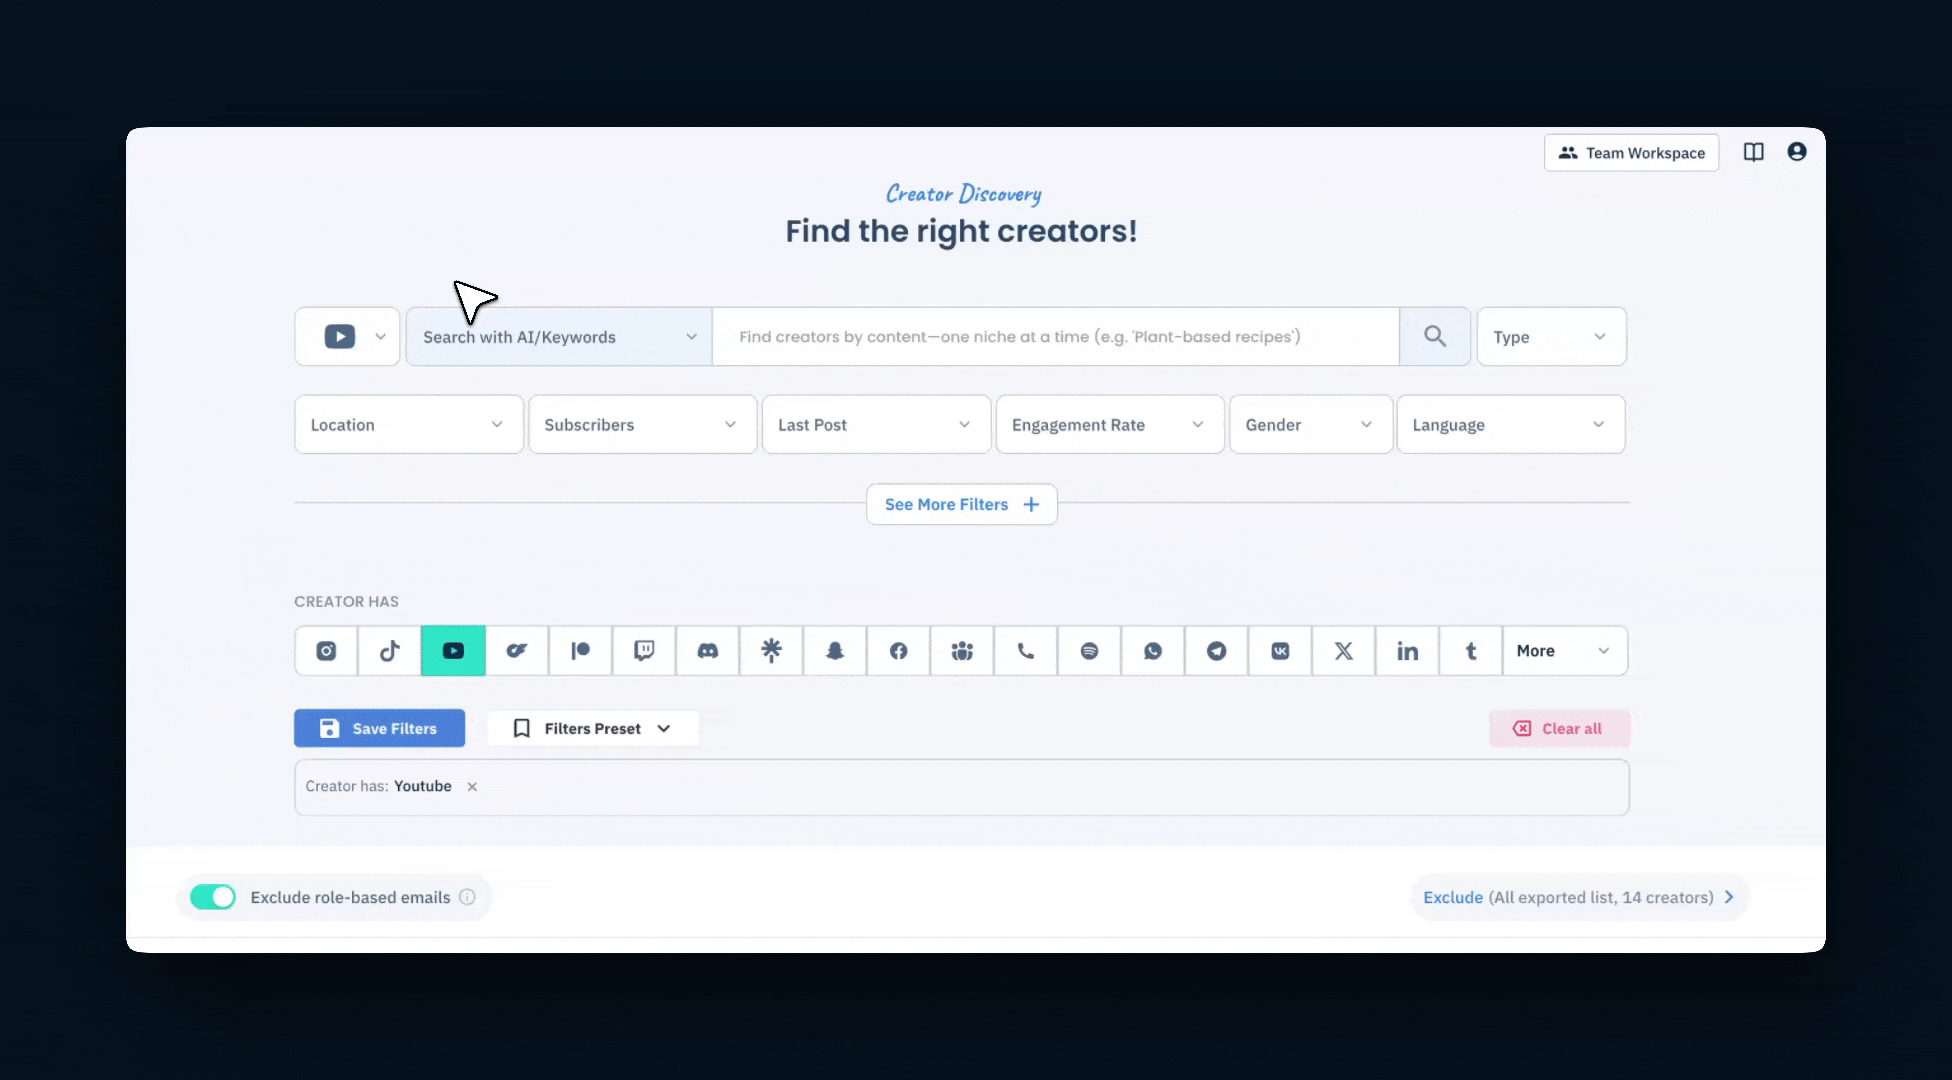Remove the Youtube filter chip
Viewport: 1952px width, 1080px height.
click(472, 787)
